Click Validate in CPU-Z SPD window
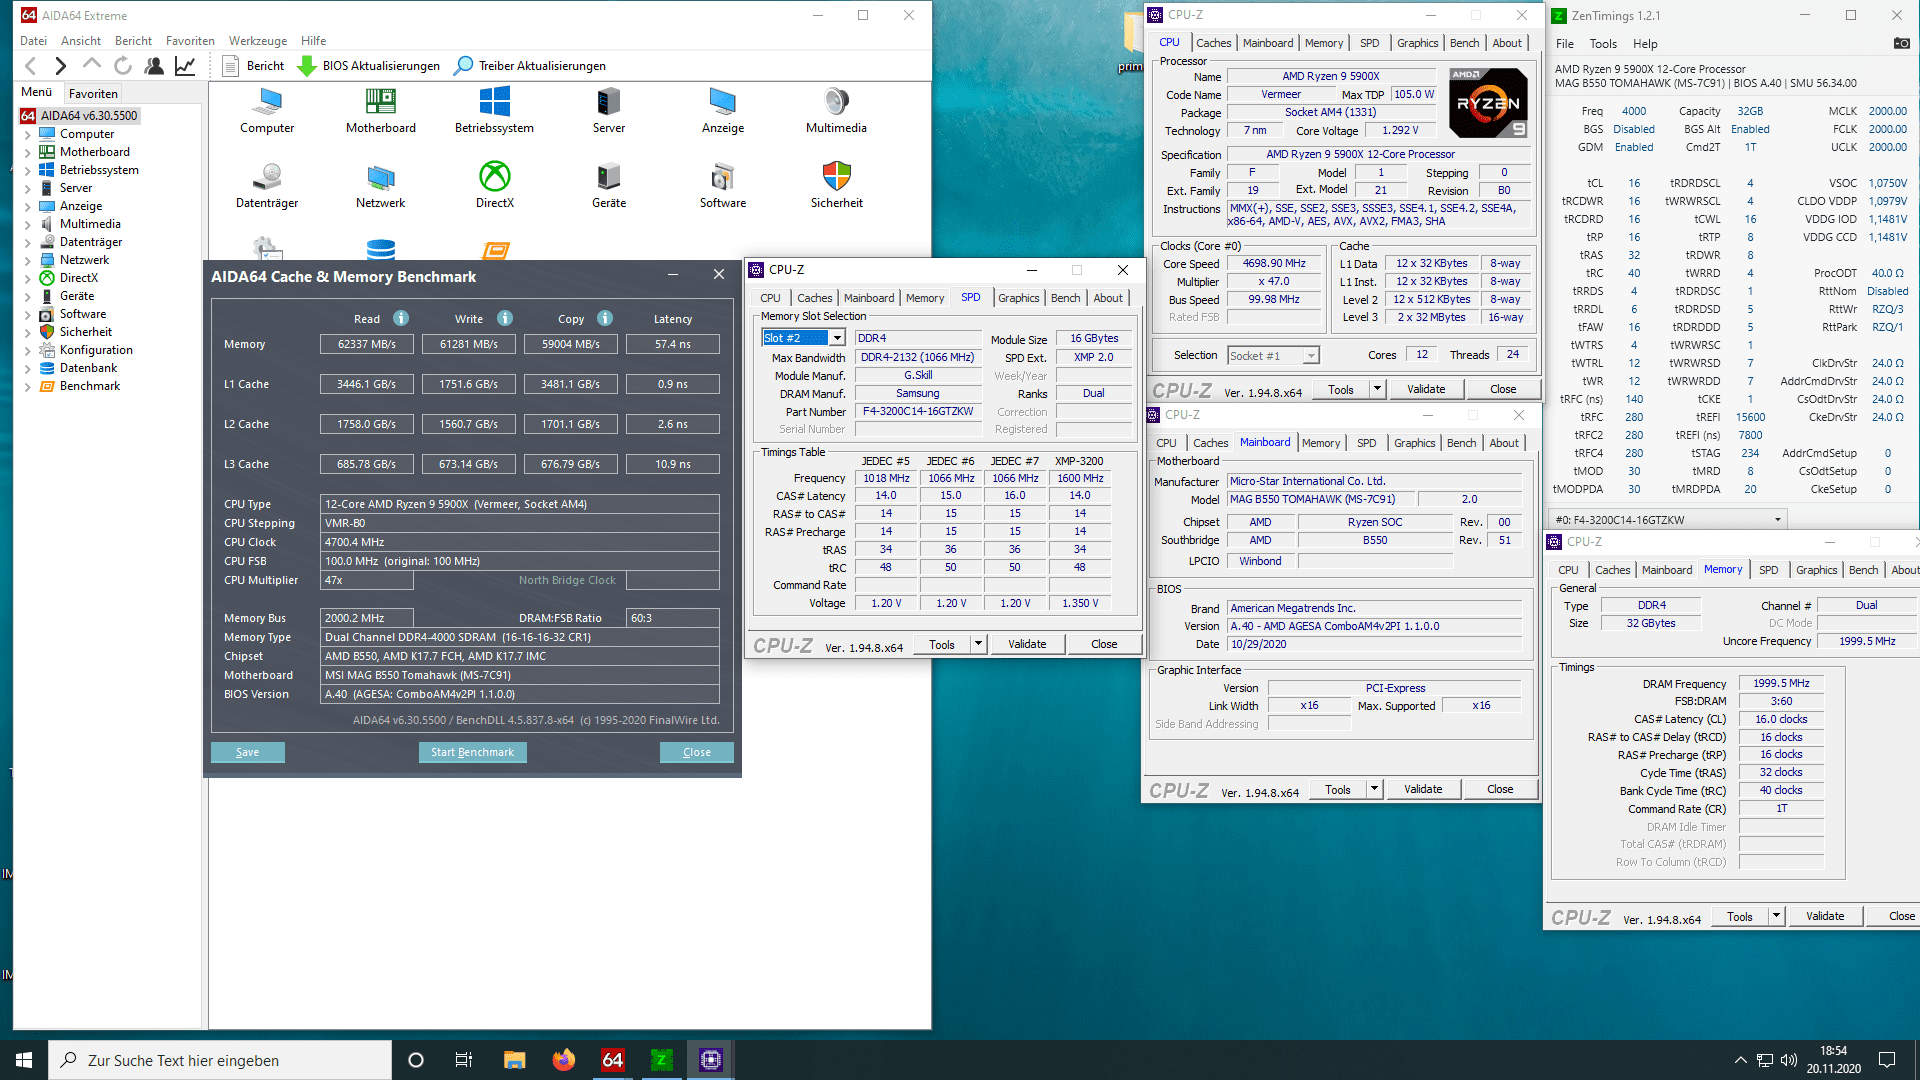Image resolution: width=1920 pixels, height=1080 pixels. tap(1027, 644)
